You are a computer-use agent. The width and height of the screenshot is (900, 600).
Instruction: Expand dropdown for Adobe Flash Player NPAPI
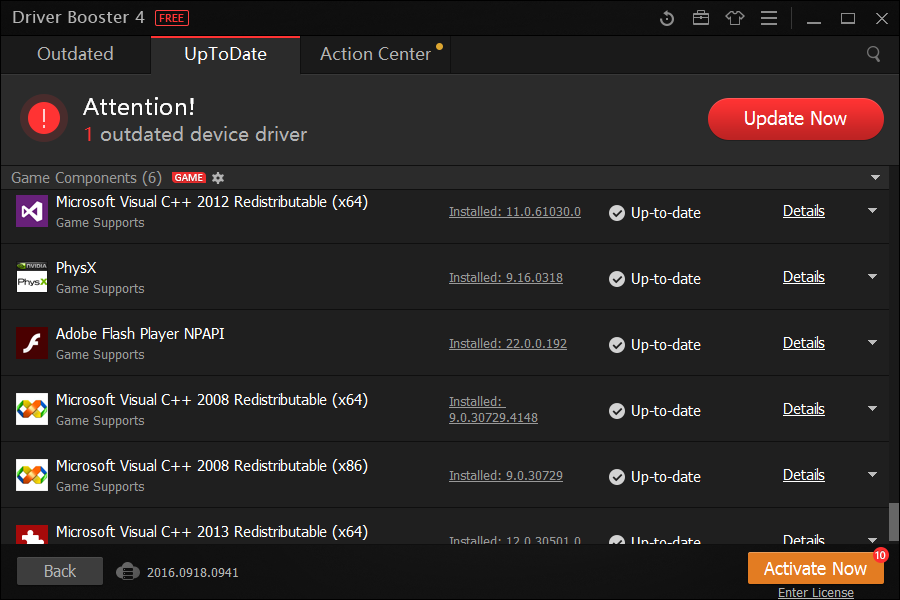point(872,343)
